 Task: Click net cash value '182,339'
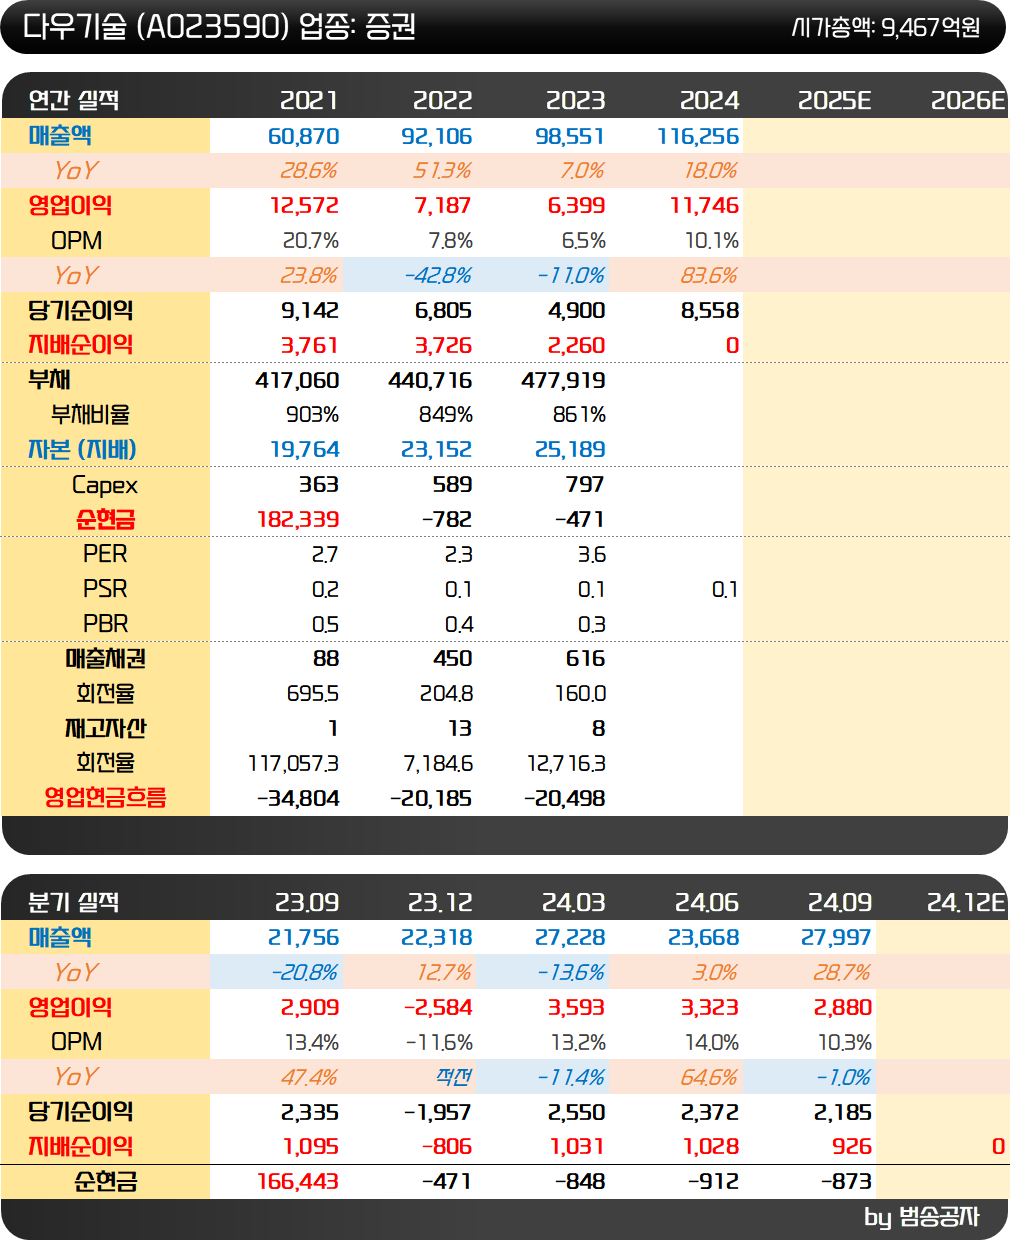click(x=298, y=519)
